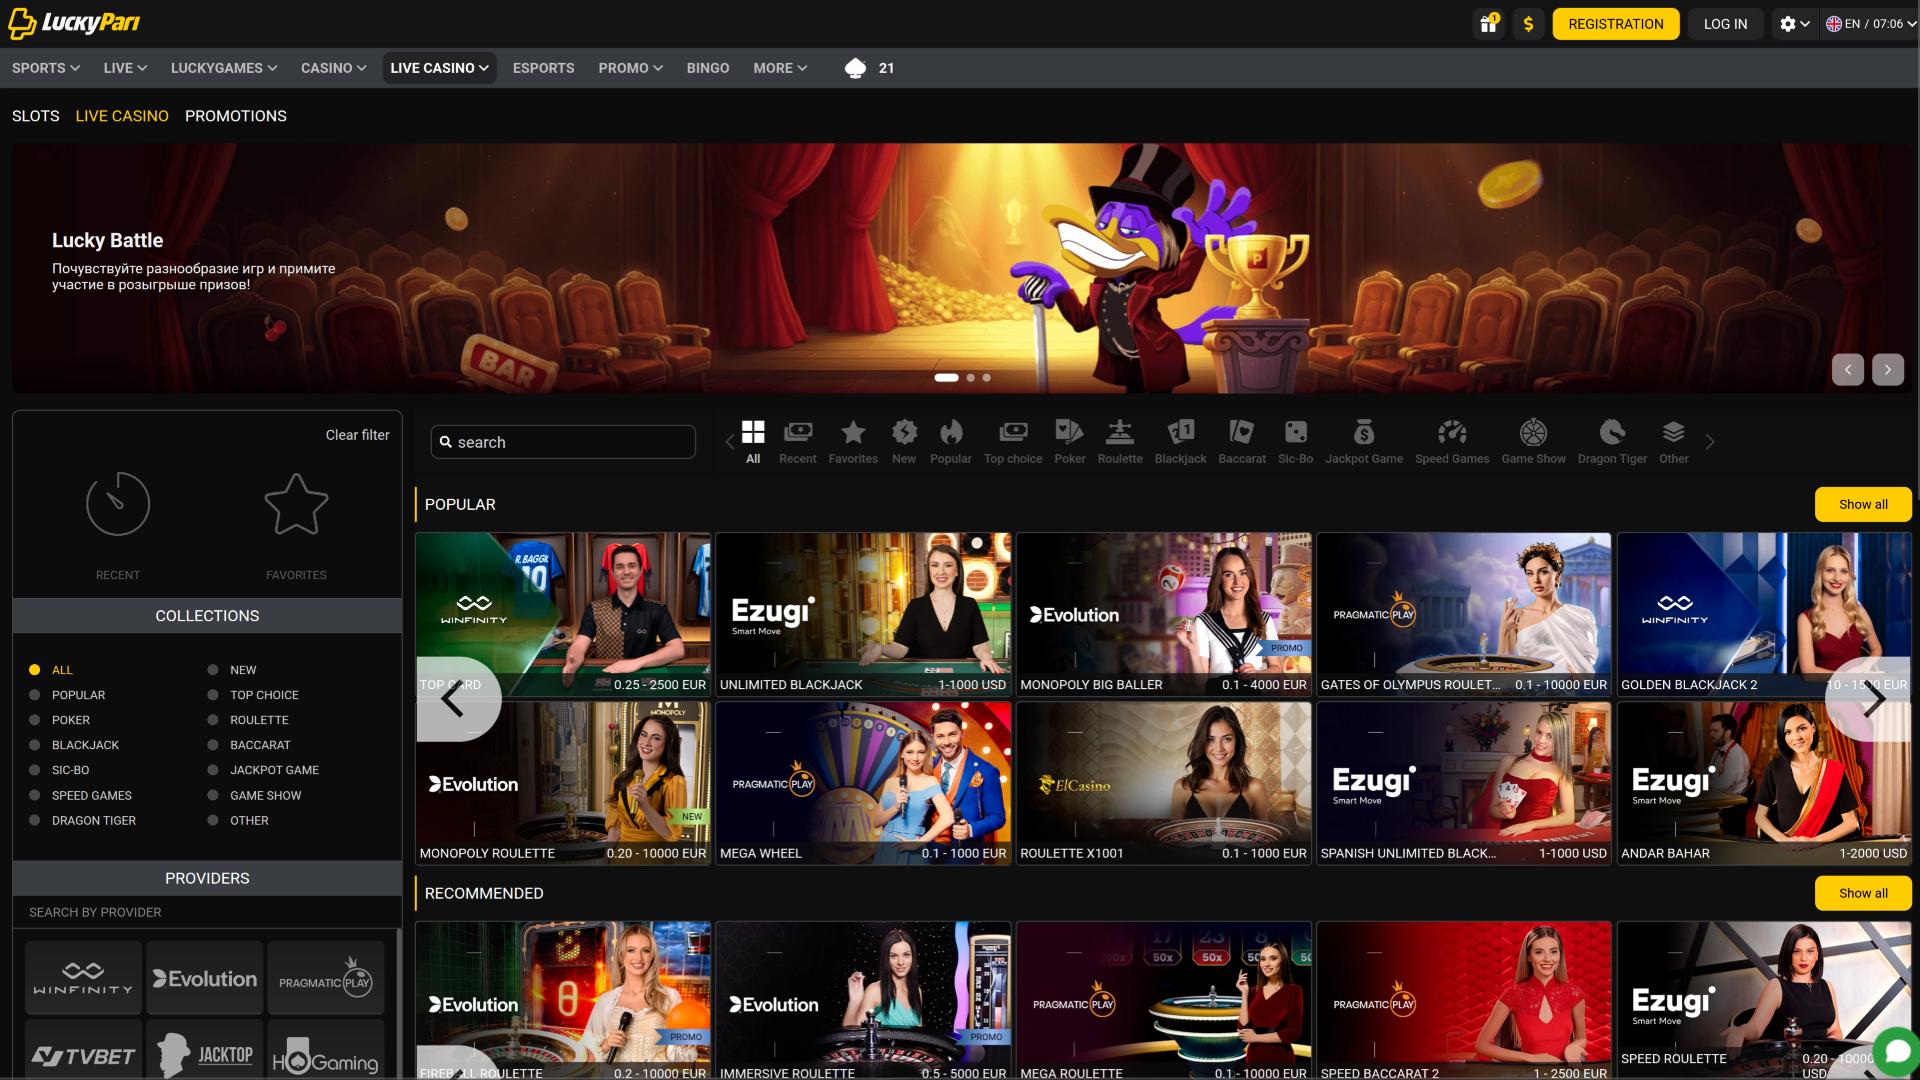Expand the MORE menu dropdown
Image resolution: width=1920 pixels, height=1080 pixels.
780,68
